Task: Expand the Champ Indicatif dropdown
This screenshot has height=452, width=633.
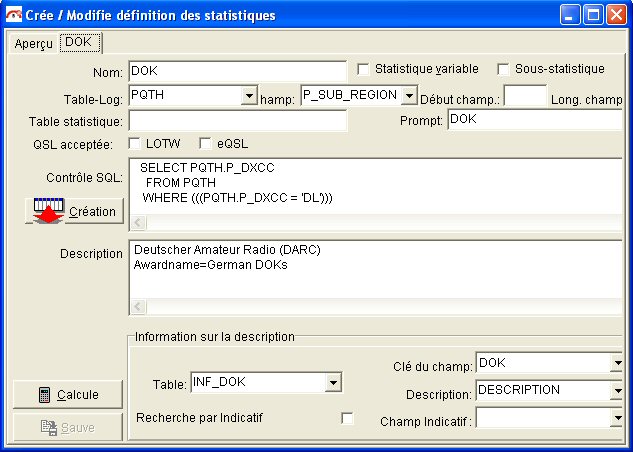Action: [617, 419]
